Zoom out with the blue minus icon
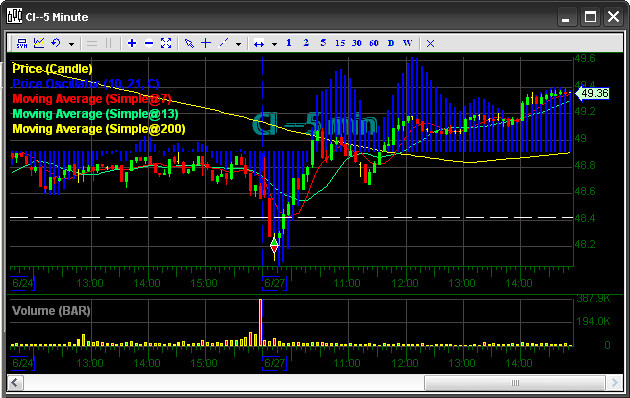This screenshot has height=398, width=630. tap(149, 43)
